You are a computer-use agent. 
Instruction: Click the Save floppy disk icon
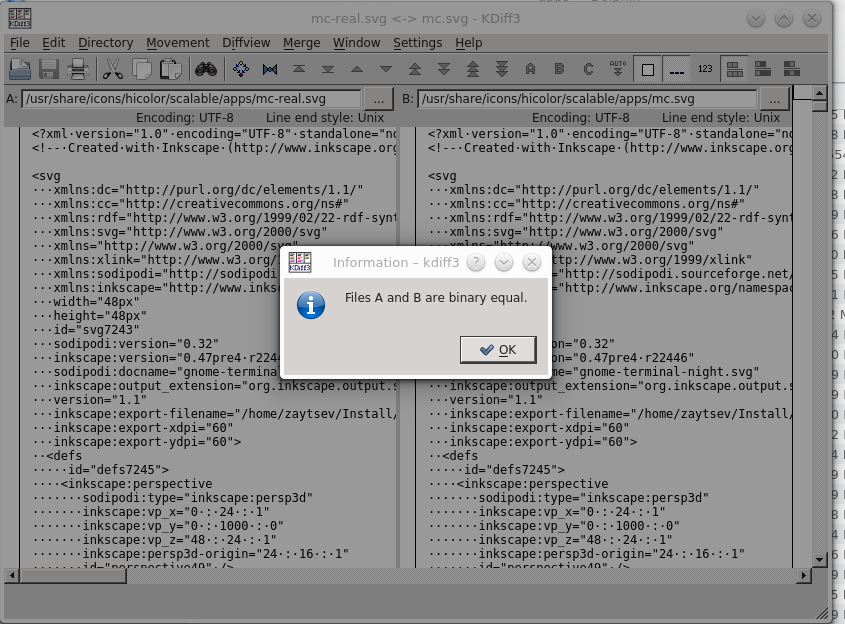tap(49, 69)
